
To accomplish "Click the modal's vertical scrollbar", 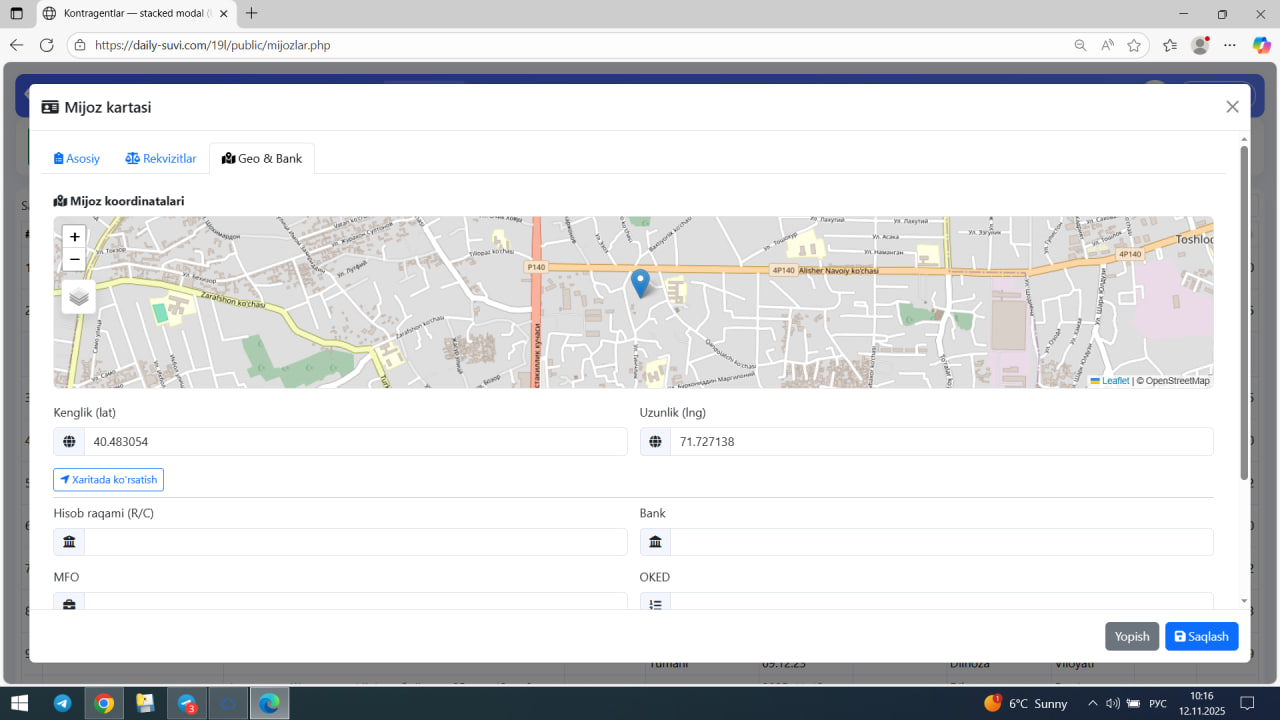I will [1244, 312].
